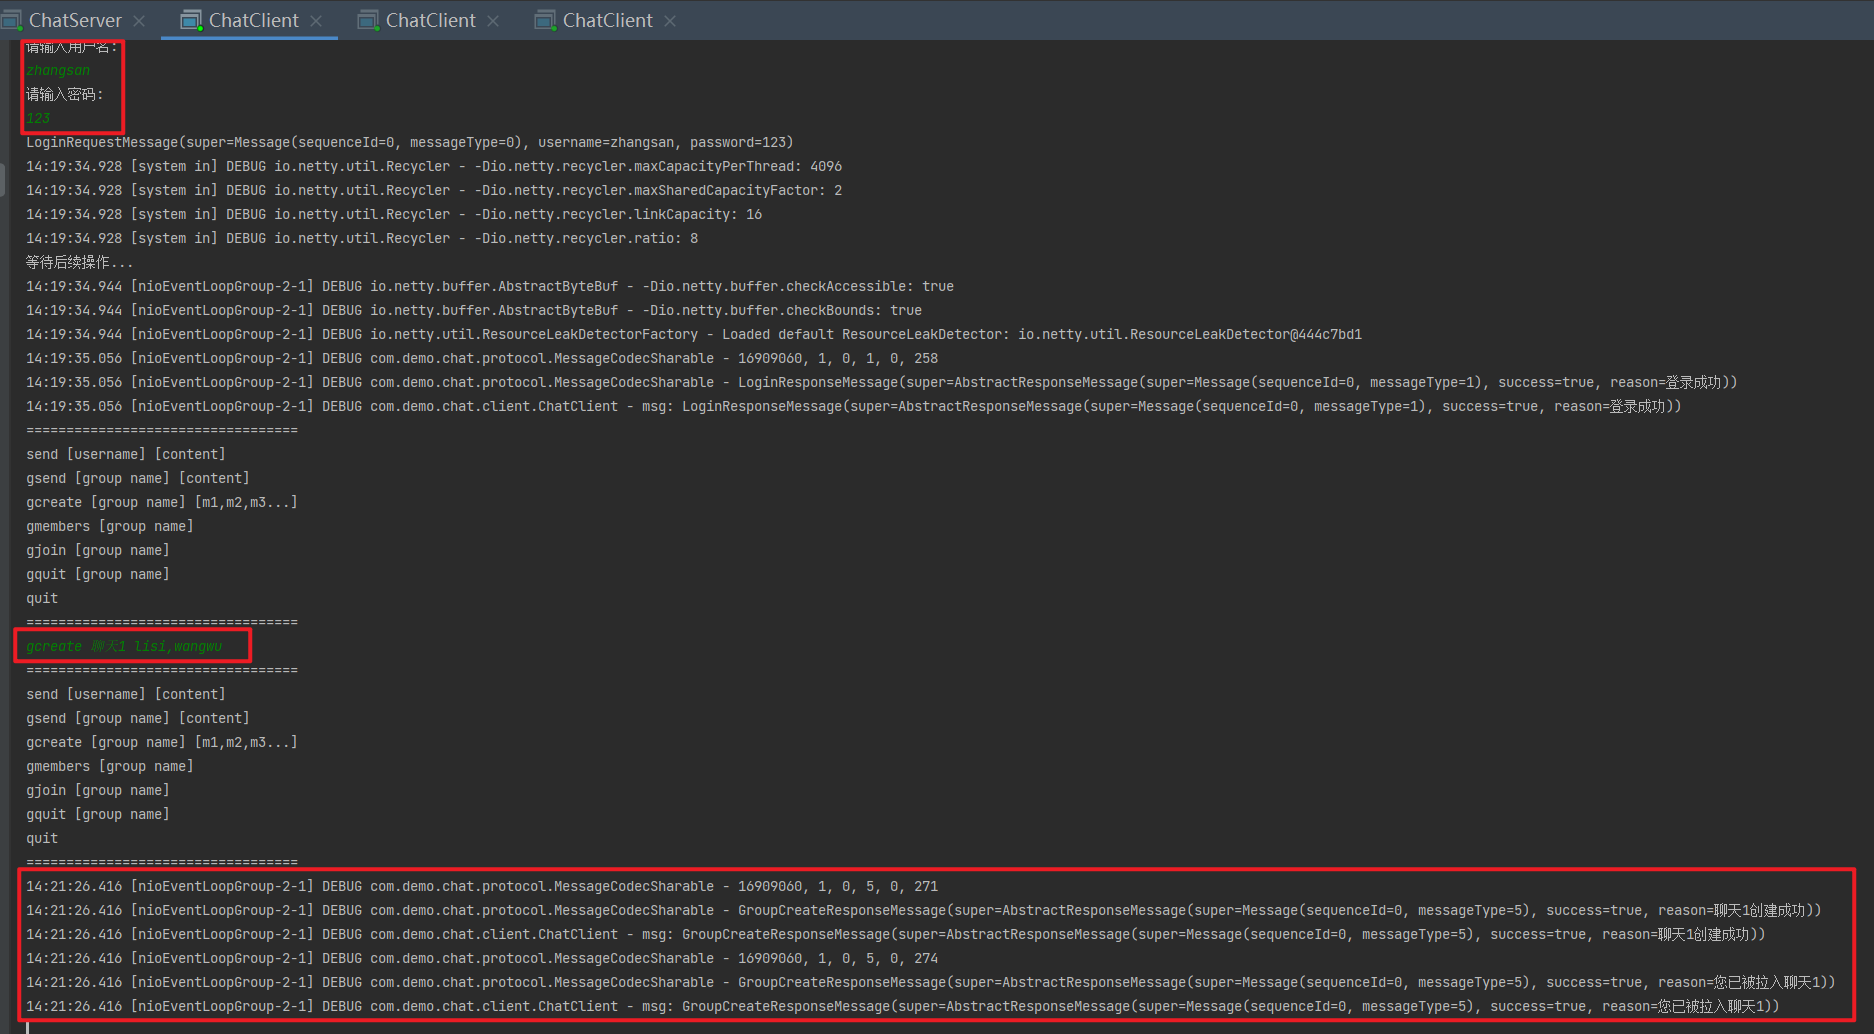Select the middle ChatClient tab
The height and width of the screenshot is (1034, 1874).
(430, 20)
